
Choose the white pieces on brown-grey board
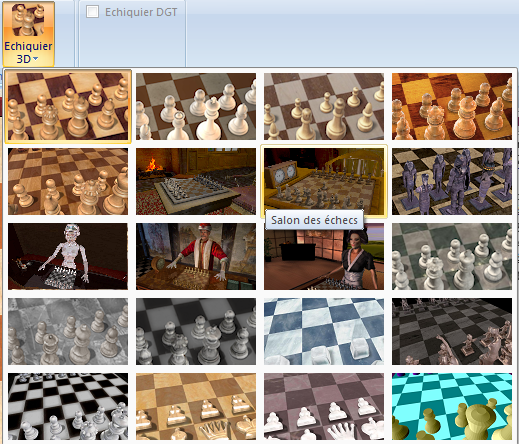tap(196, 106)
